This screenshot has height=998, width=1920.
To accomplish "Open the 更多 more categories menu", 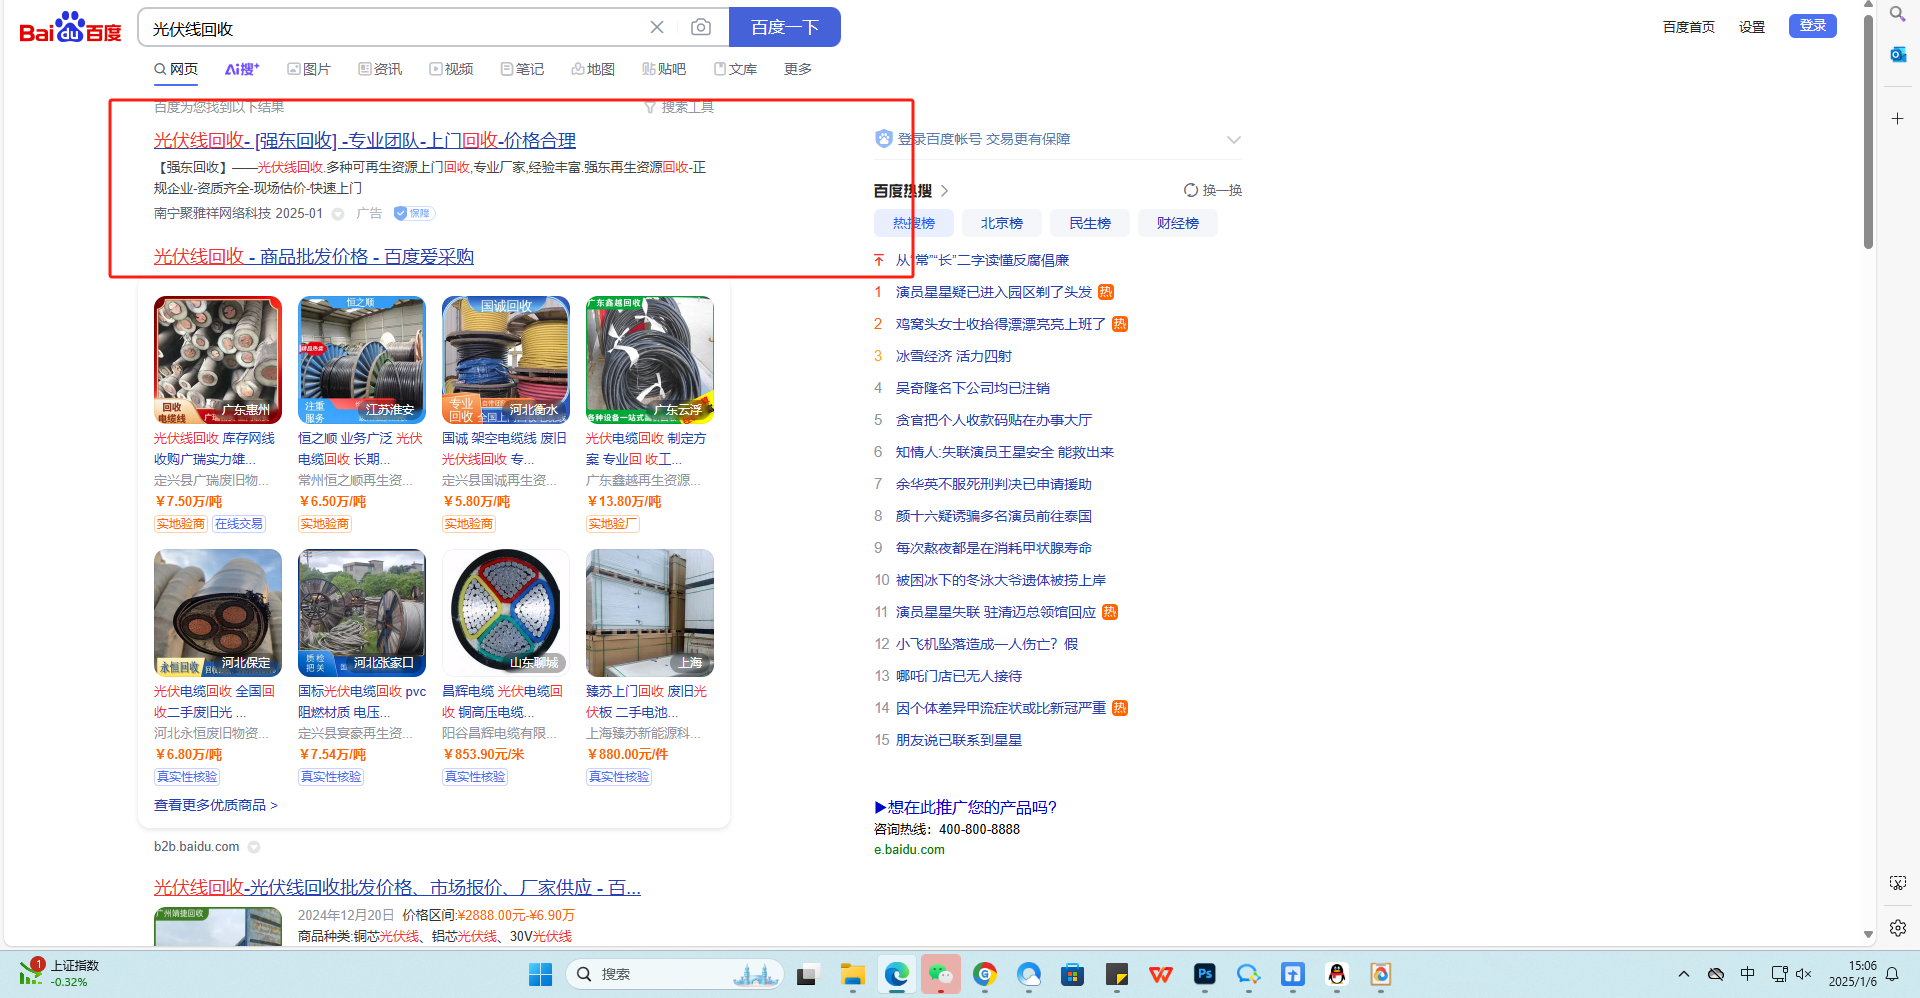I will pyautogui.click(x=797, y=69).
